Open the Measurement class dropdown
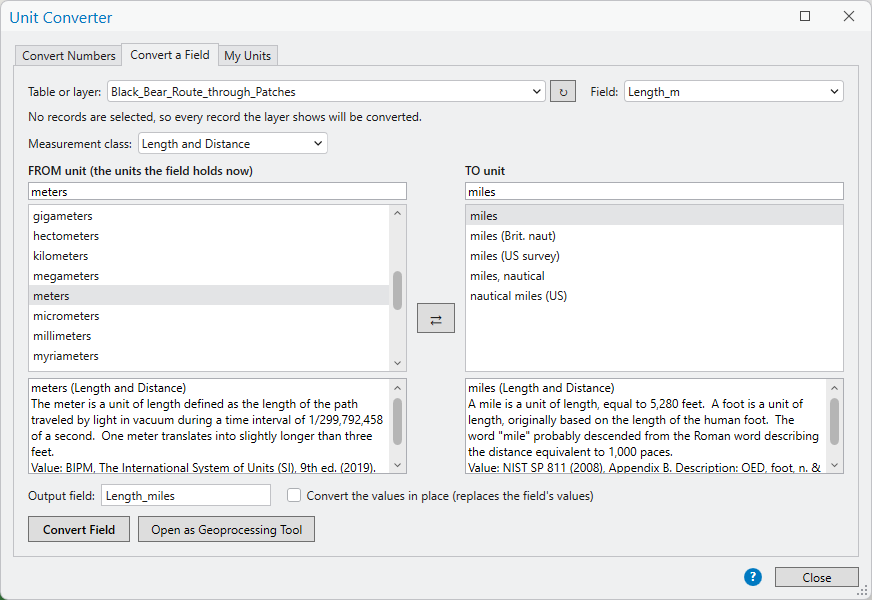This screenshot has width=872, height=600. [232, 143]
